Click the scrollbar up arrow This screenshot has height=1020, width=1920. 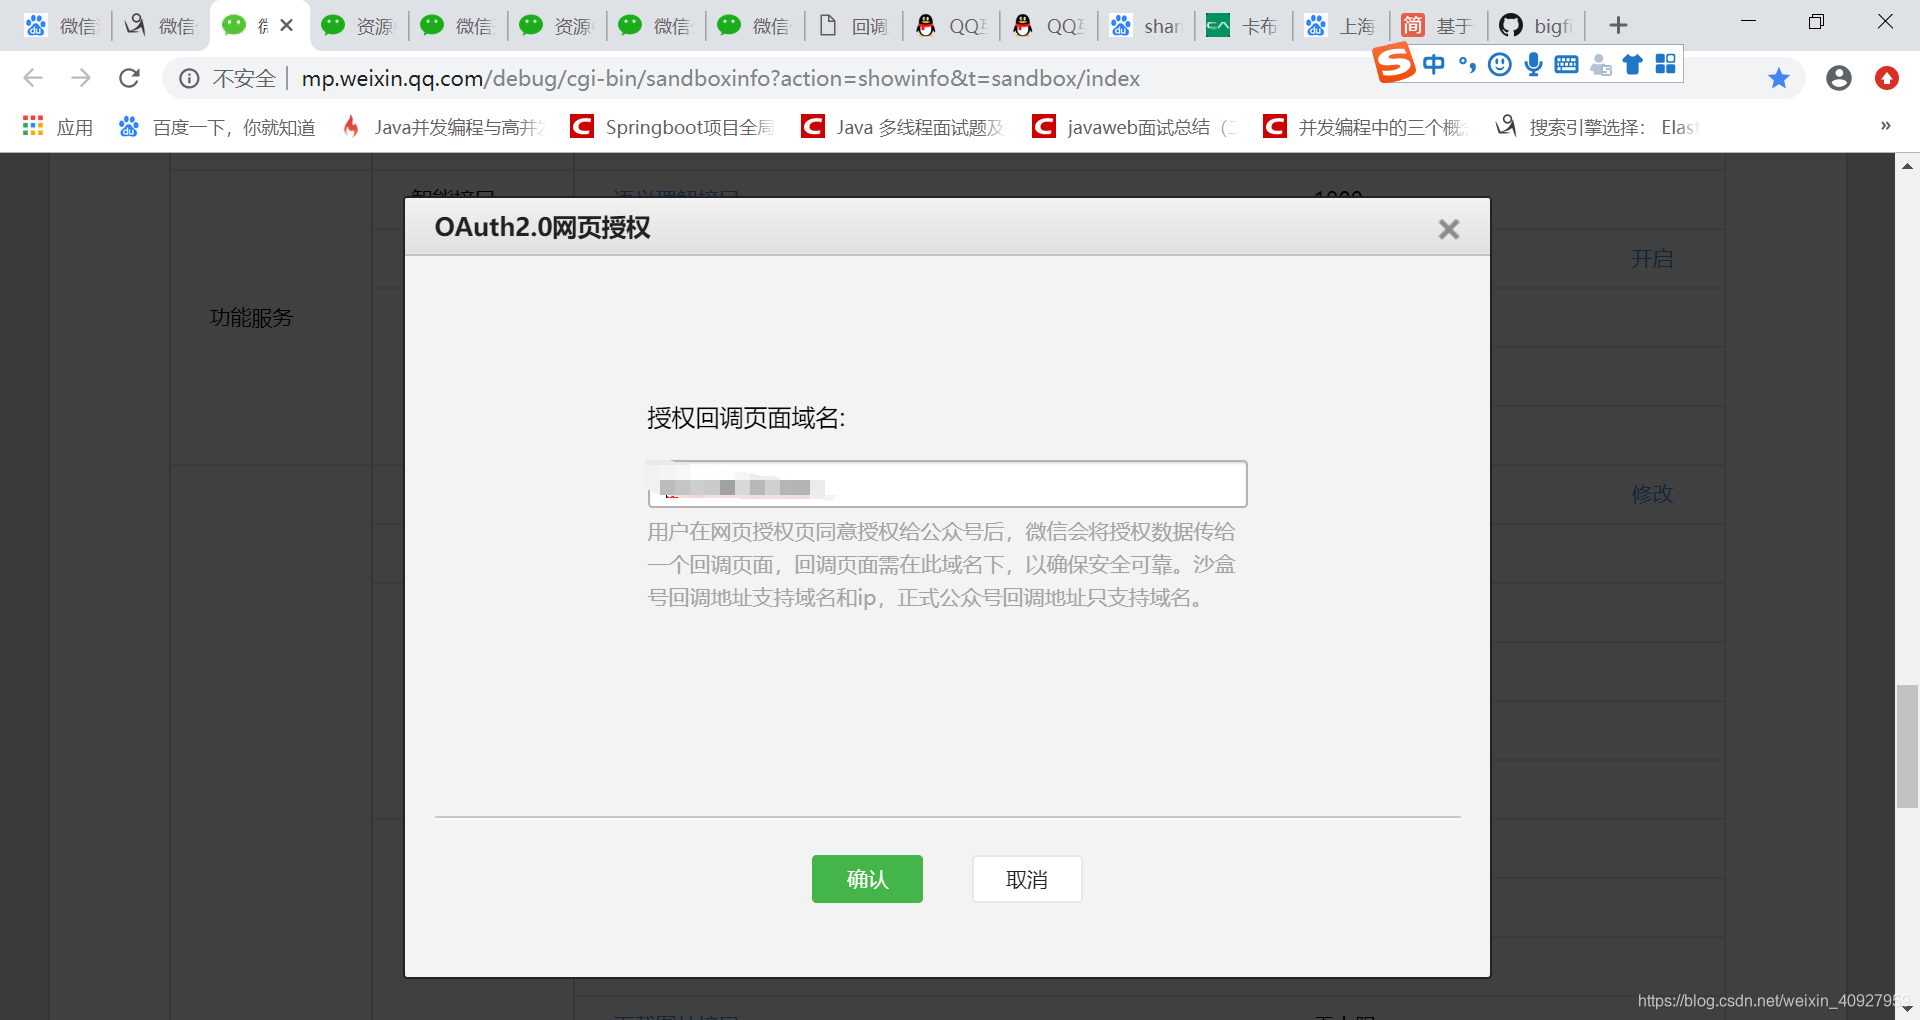pyautogui.click(x=1907, y=166)
